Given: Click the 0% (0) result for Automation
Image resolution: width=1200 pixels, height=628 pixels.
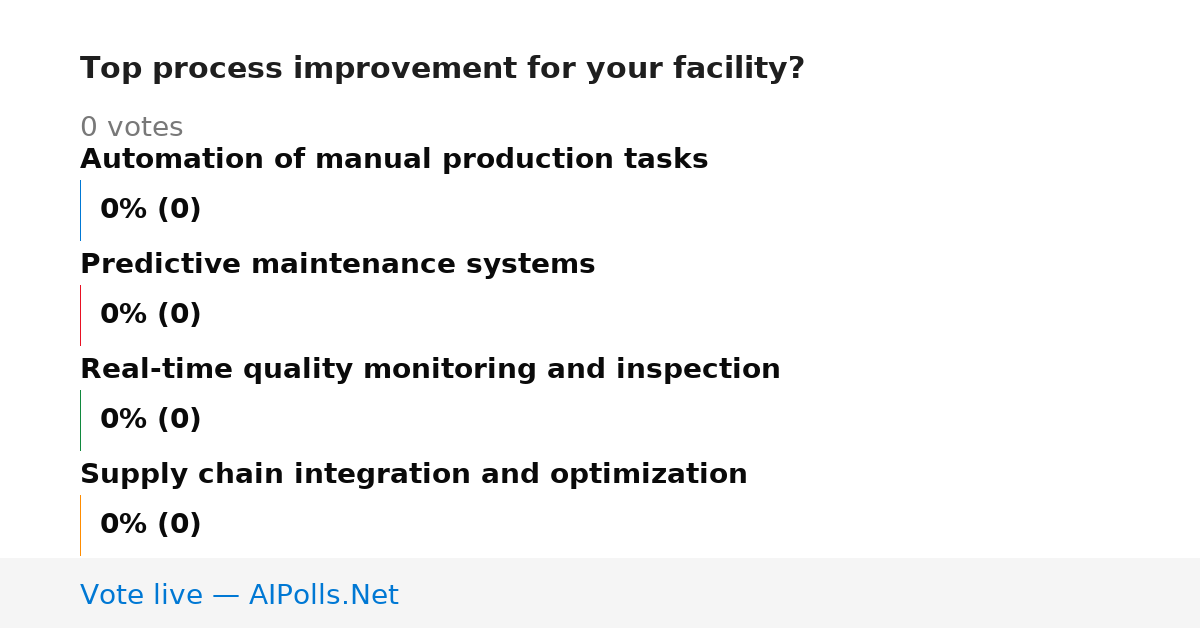Looking at the screenshot, I should pyautogui.click(x=150, y=210).
